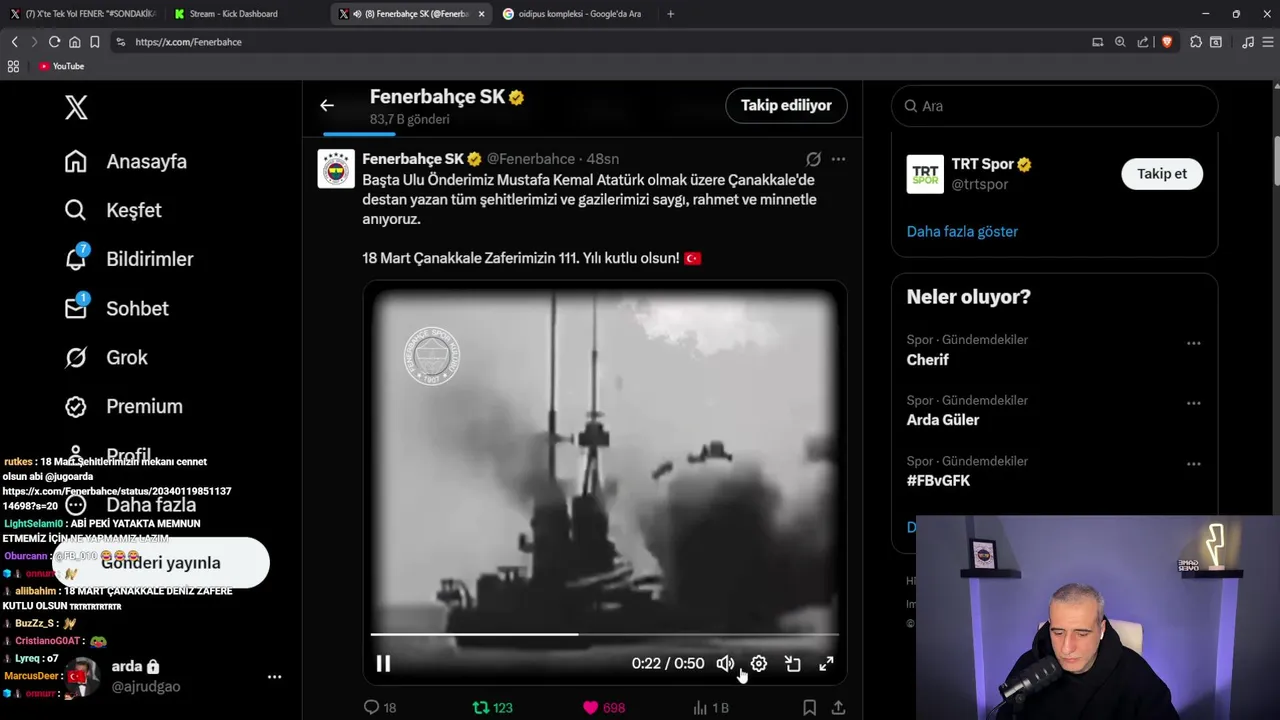Open the Fenerbahçe SK tweet avatar
This screenshot has height=720, width=1280.
(x=336, y=168)
